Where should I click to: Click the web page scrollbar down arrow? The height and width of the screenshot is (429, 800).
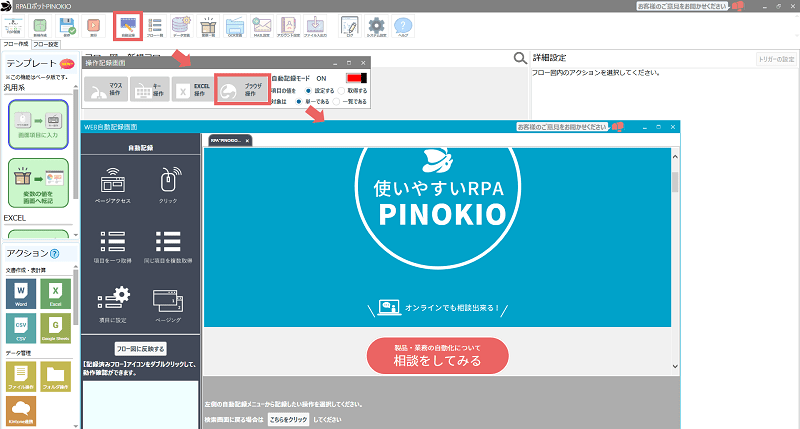[675, 366]
